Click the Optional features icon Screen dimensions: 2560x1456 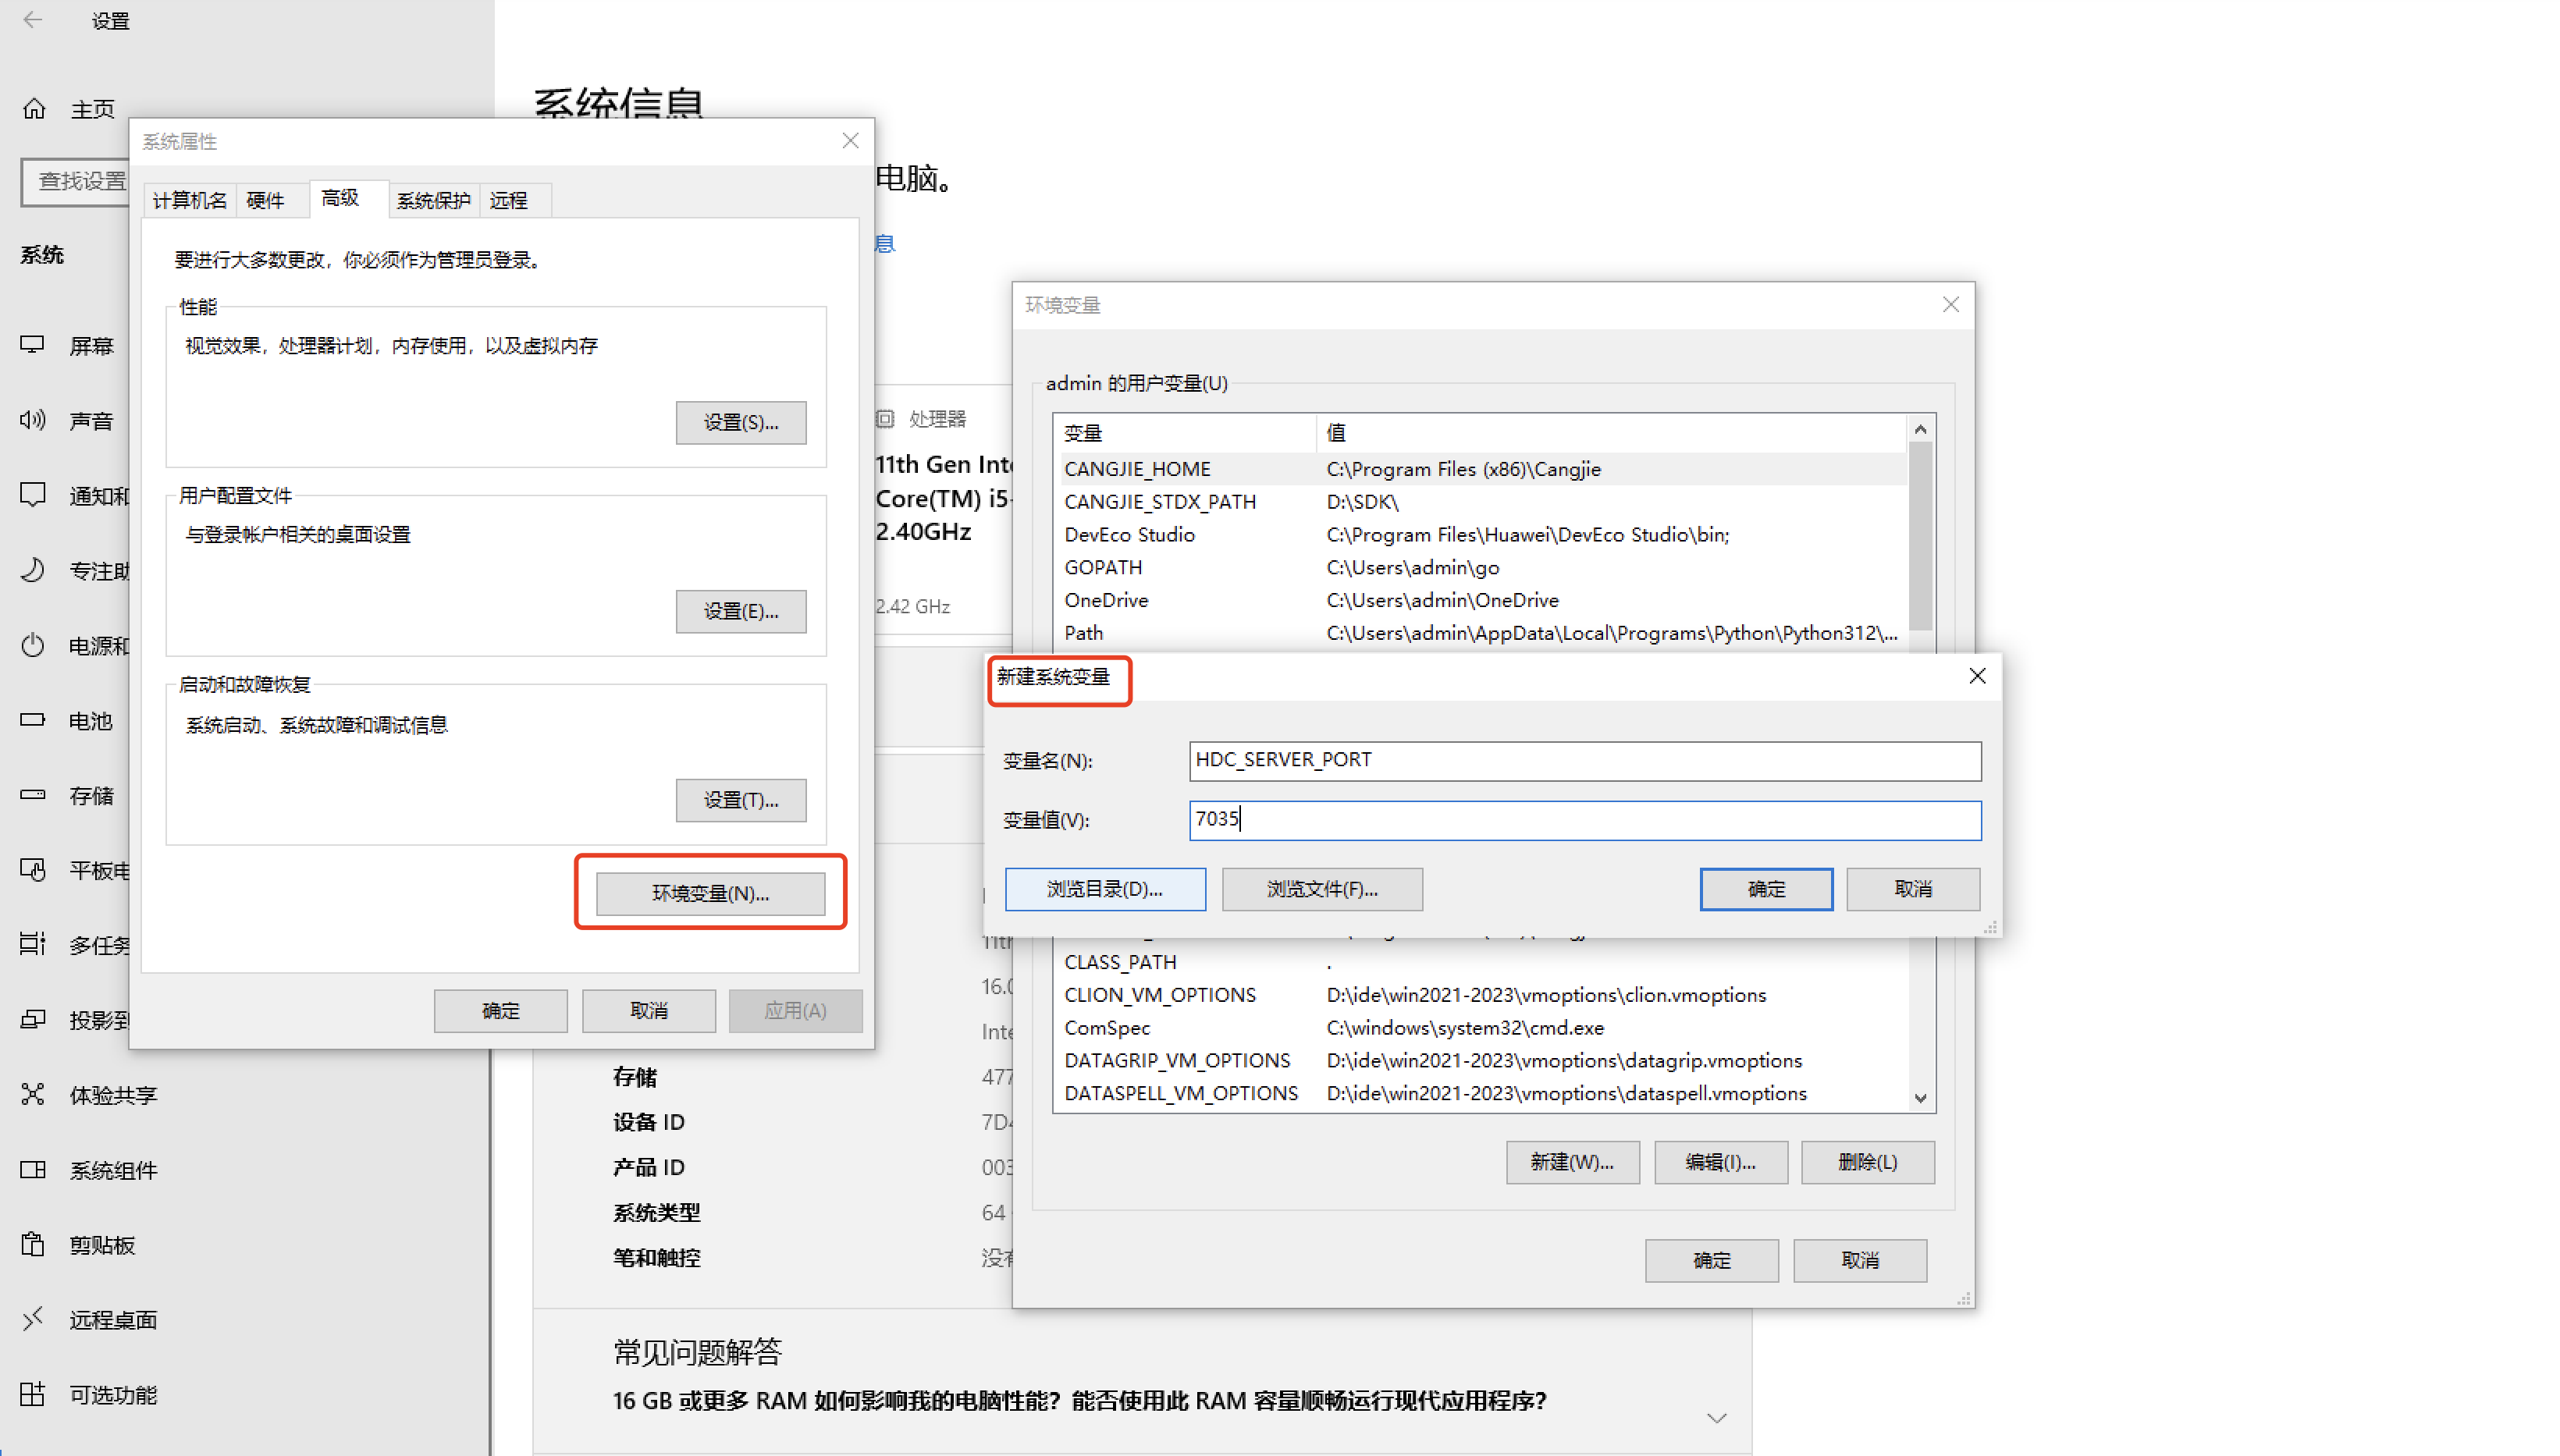point(33,1394)
